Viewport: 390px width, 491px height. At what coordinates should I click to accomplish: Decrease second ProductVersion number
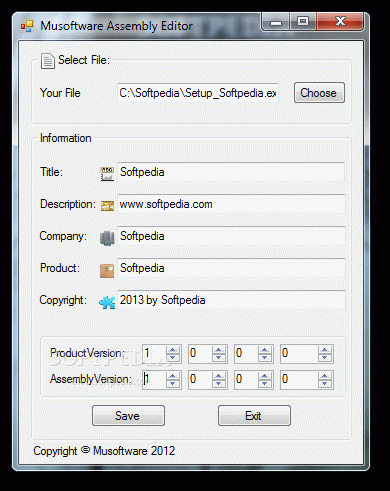[219, 357]
